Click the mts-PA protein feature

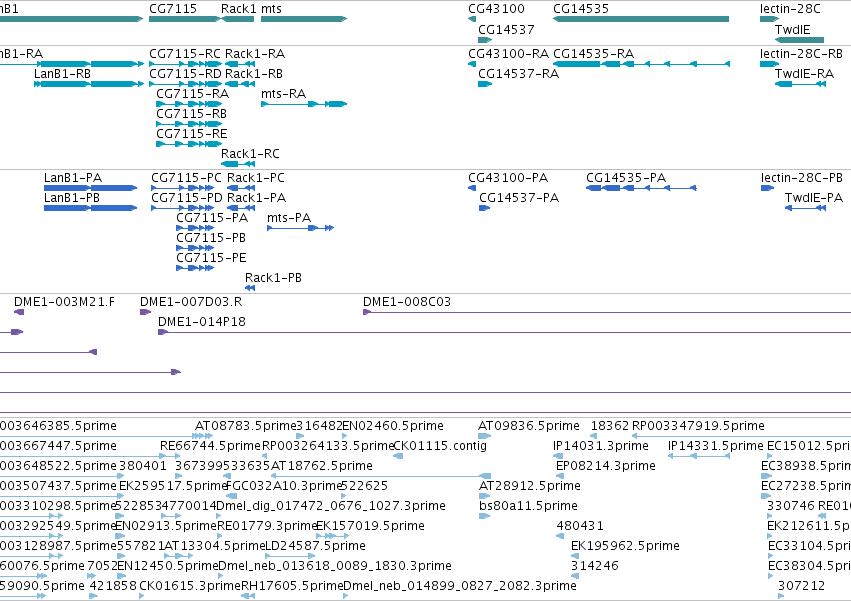(289, 218)
